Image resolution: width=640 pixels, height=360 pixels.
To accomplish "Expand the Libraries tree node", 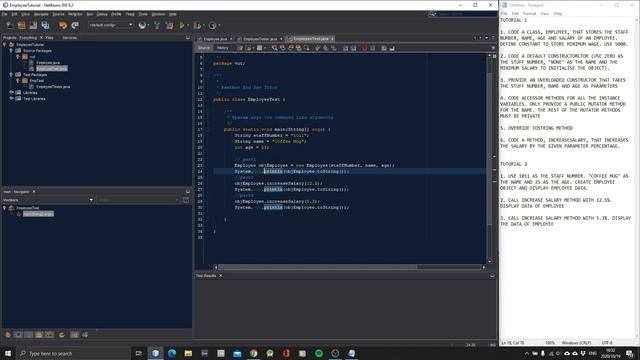I will [11, 93].
